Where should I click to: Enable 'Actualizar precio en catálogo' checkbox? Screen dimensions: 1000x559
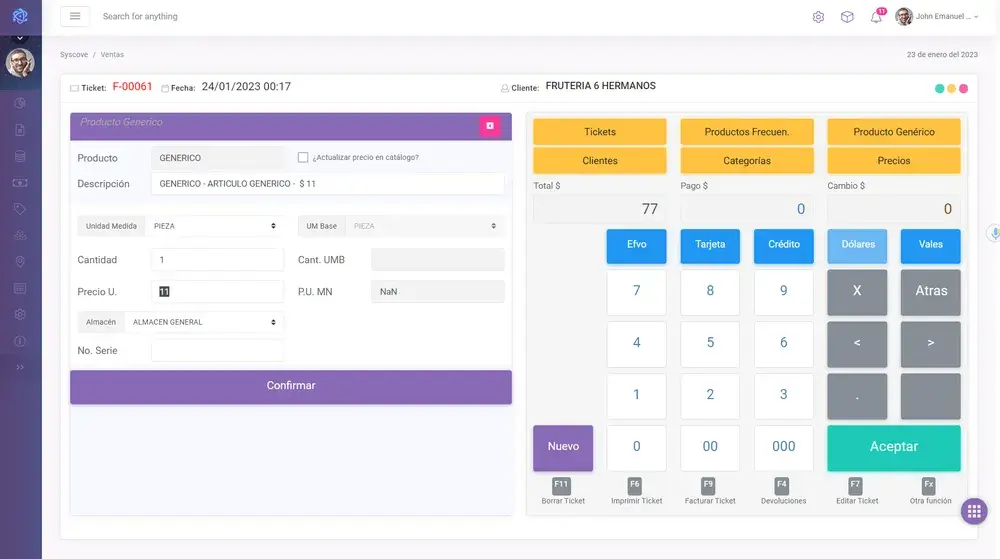coord(303,157)
